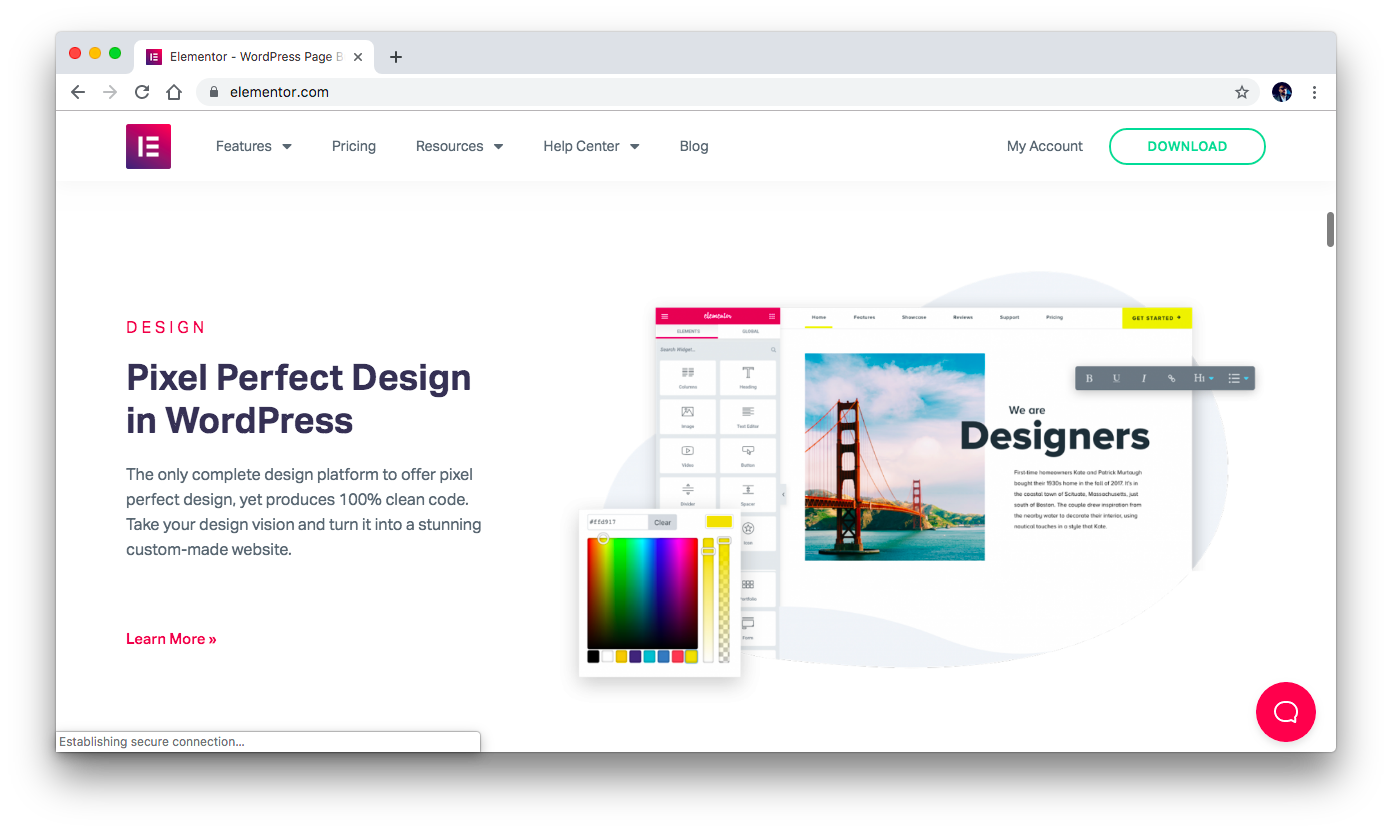
Task: Select the Columns widget in the Elementor panel
Action: pos(688,377)
